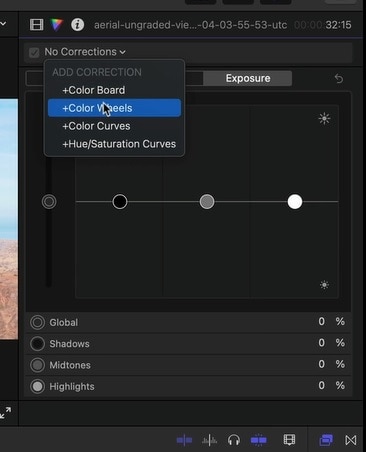
Task: Click the Midtones row circle icon
Action: pyautogui.click(x=37, y=365)
